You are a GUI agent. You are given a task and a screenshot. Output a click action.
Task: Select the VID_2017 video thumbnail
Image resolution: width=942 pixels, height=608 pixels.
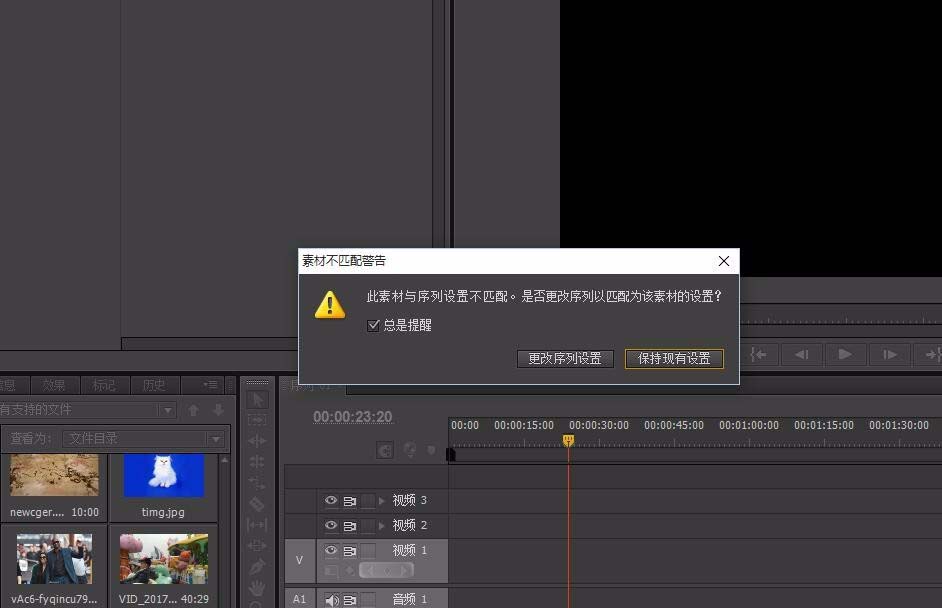click(164, 559)
